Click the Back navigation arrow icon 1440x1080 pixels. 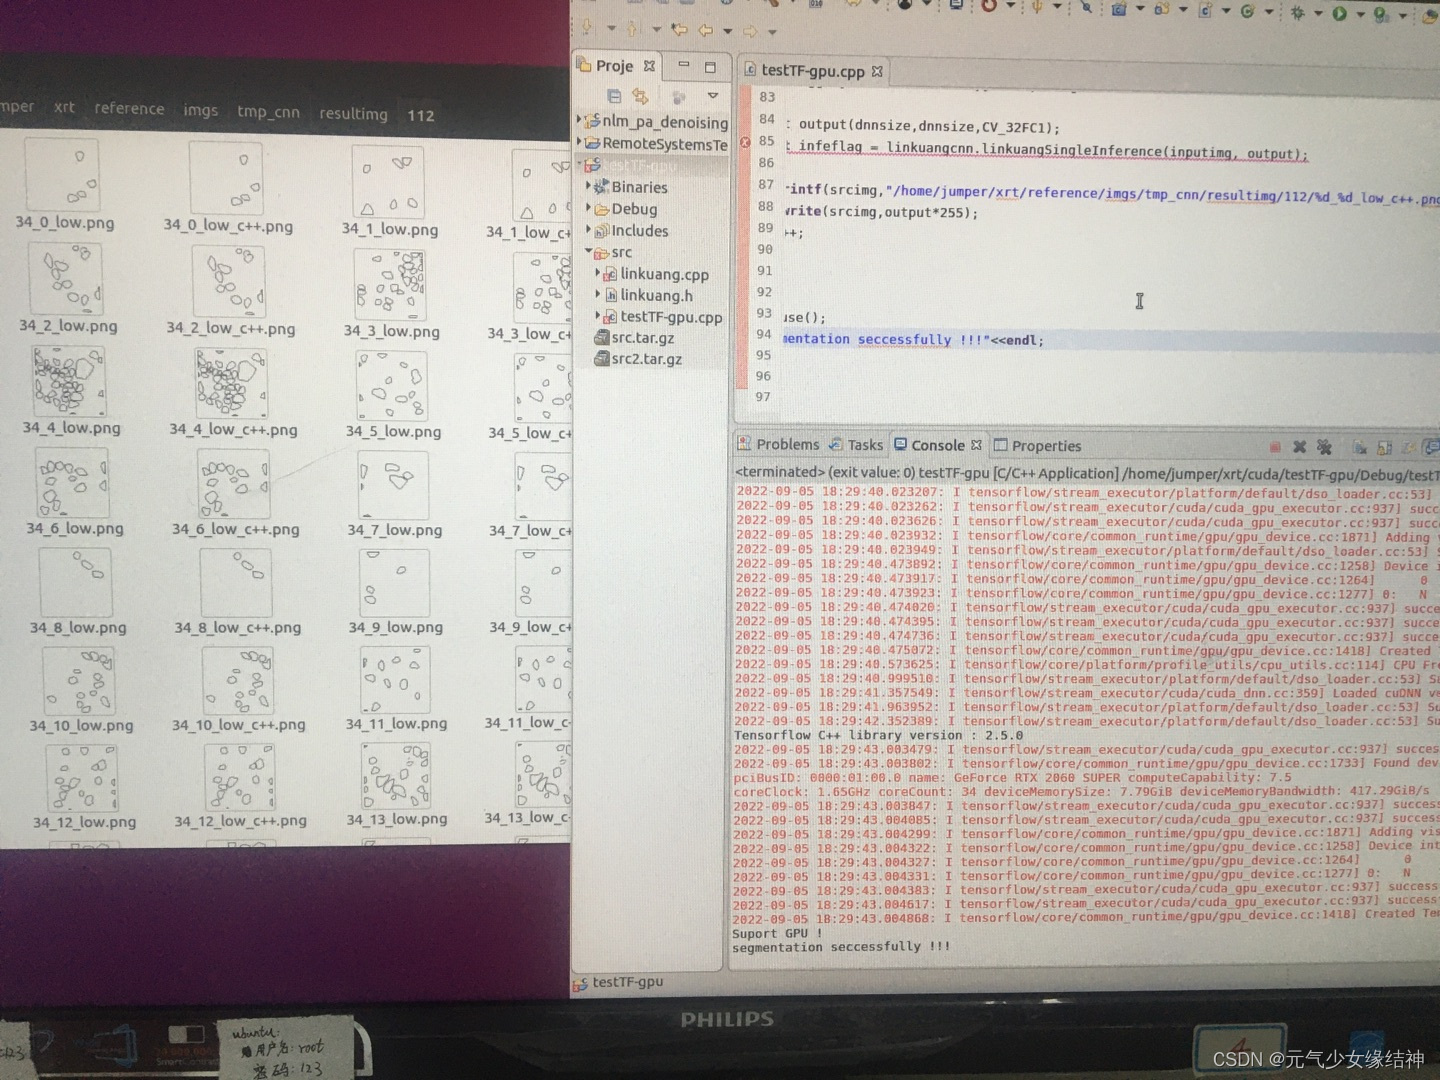[705, 29]
